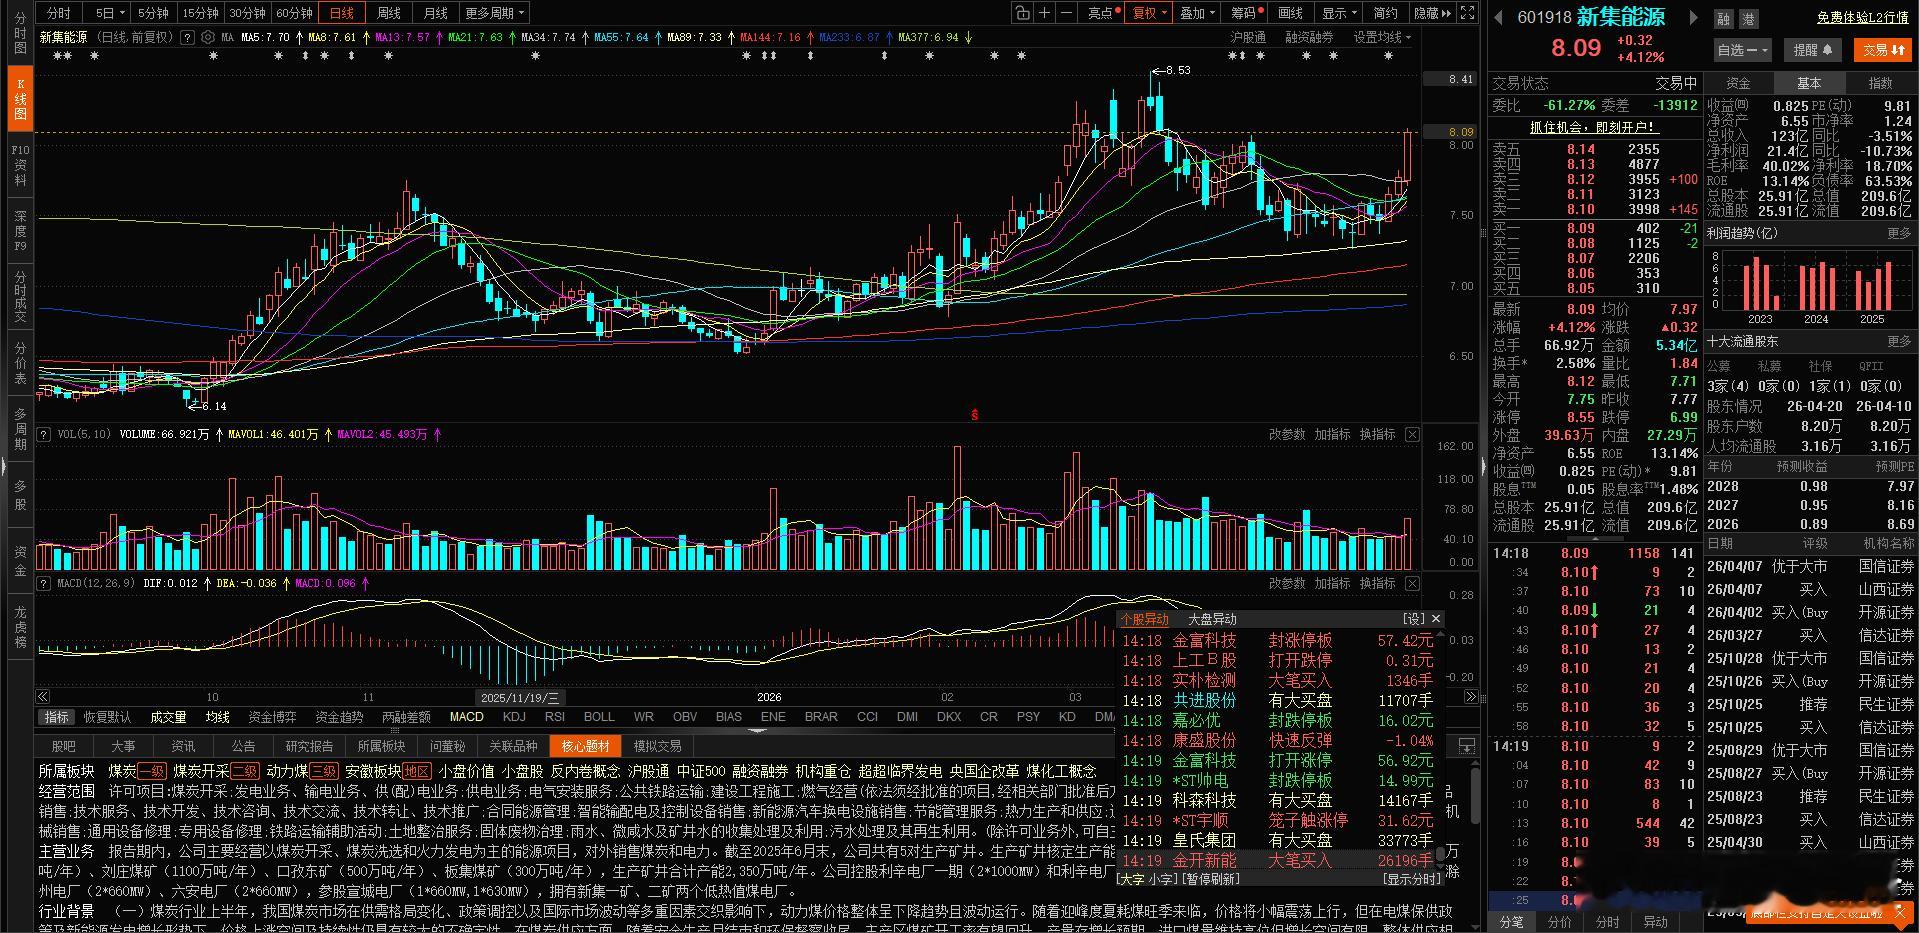Click the orange 交易 trade button
This screenshot has width=1919, height=933.
(1884, 50)
